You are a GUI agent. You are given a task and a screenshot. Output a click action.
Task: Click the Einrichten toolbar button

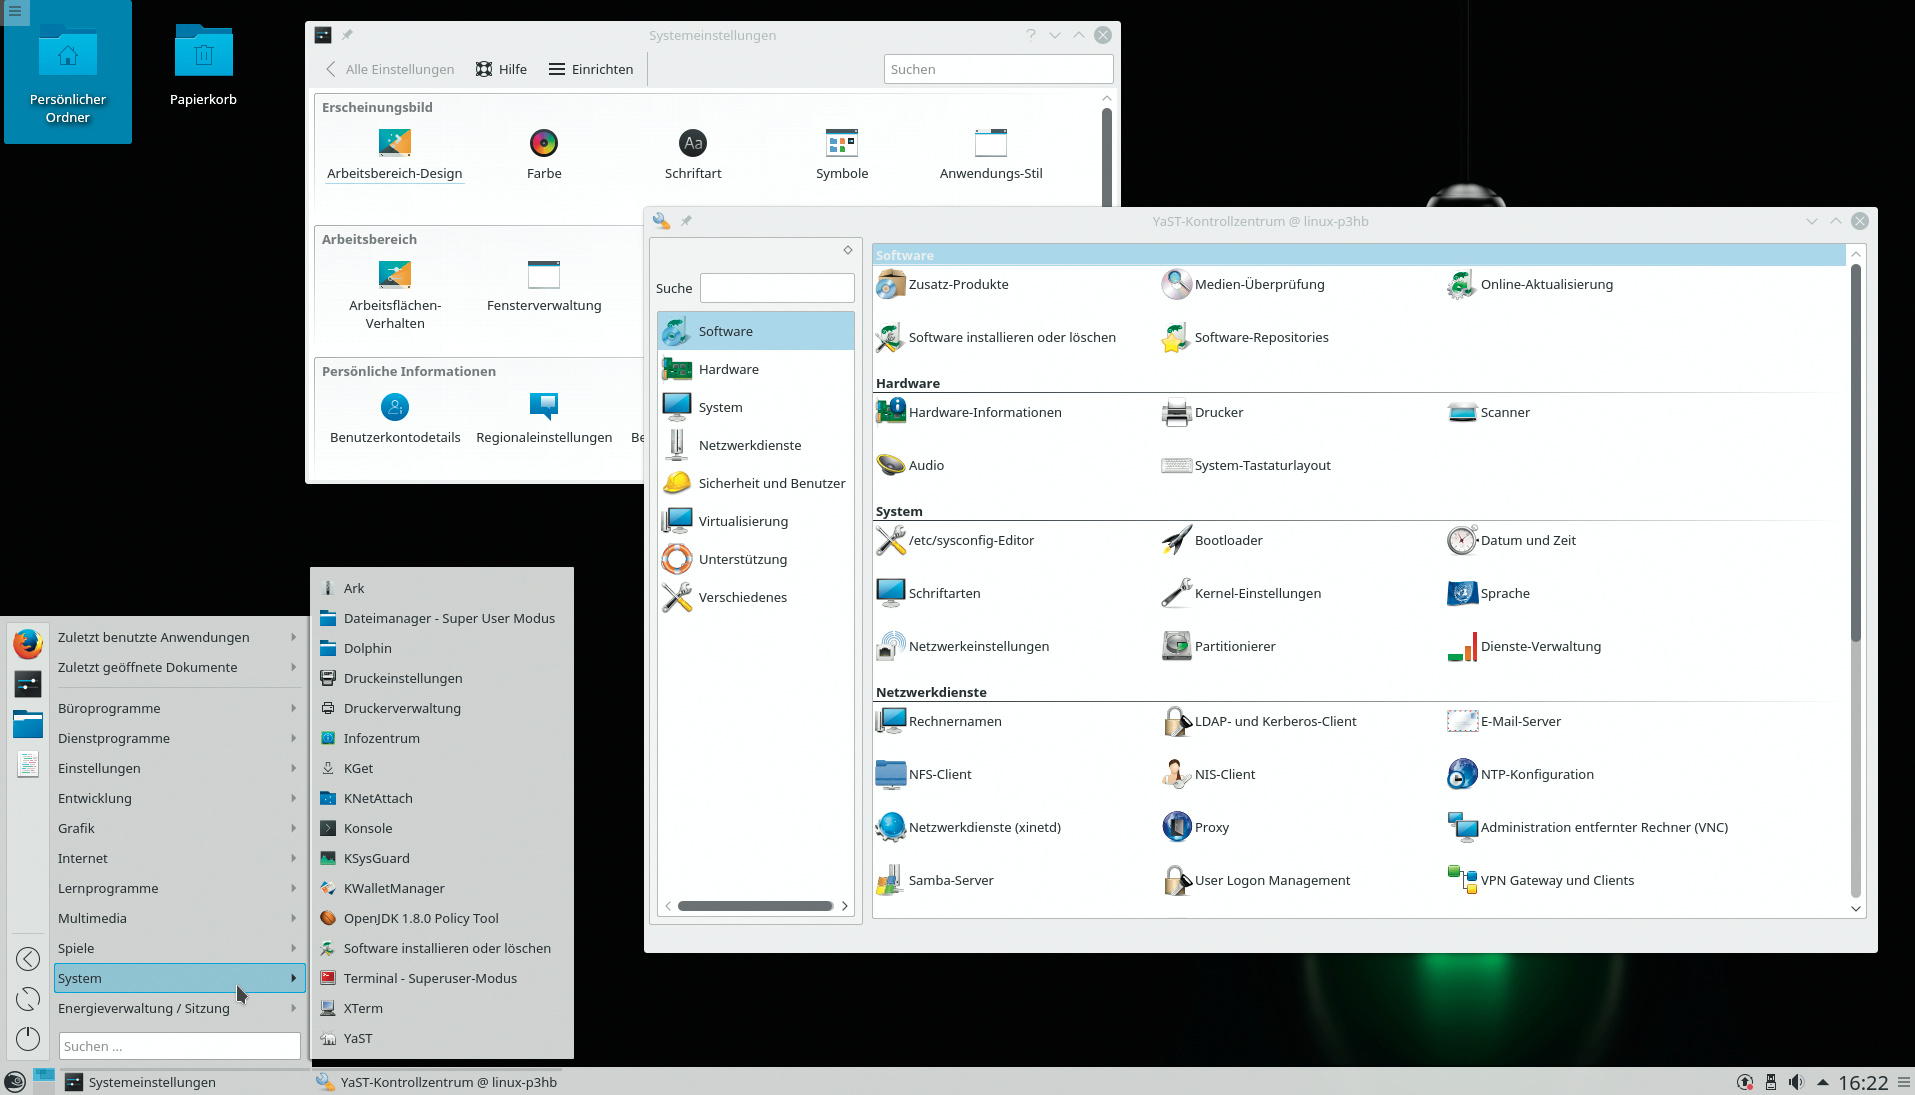point(591,69)
